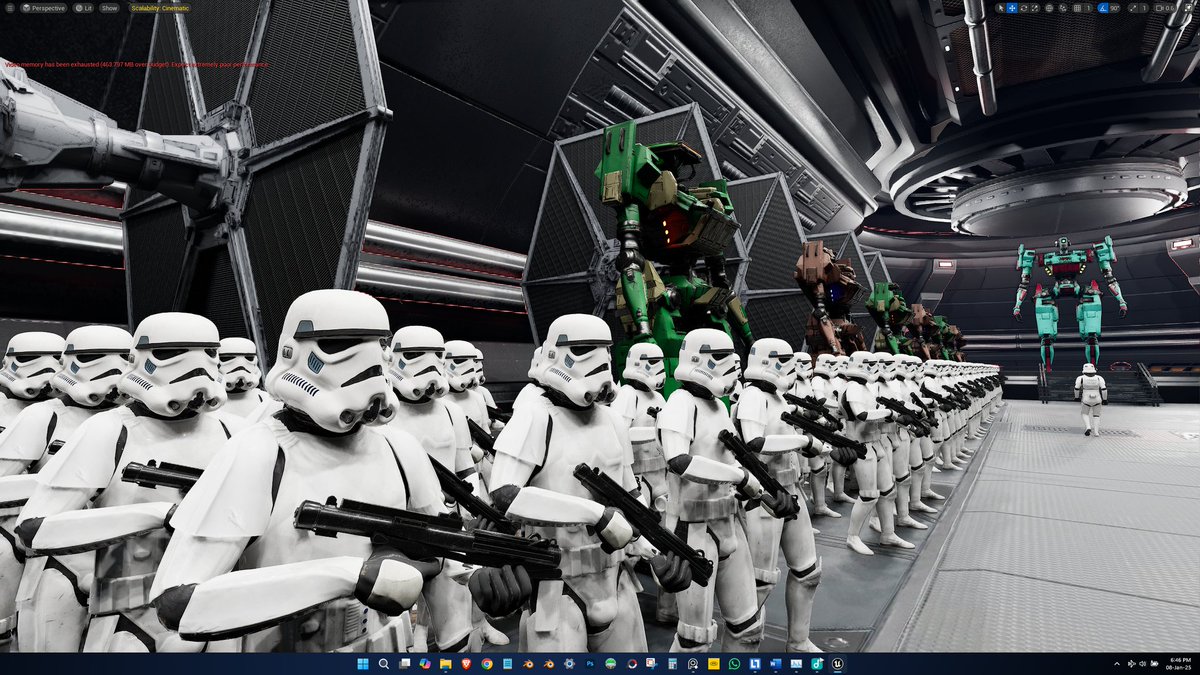Image resolution: width=1200 pixels, height=675 pixels.
Task: Open the camera speed 0.6 setting
Action: coord(1164,8)
